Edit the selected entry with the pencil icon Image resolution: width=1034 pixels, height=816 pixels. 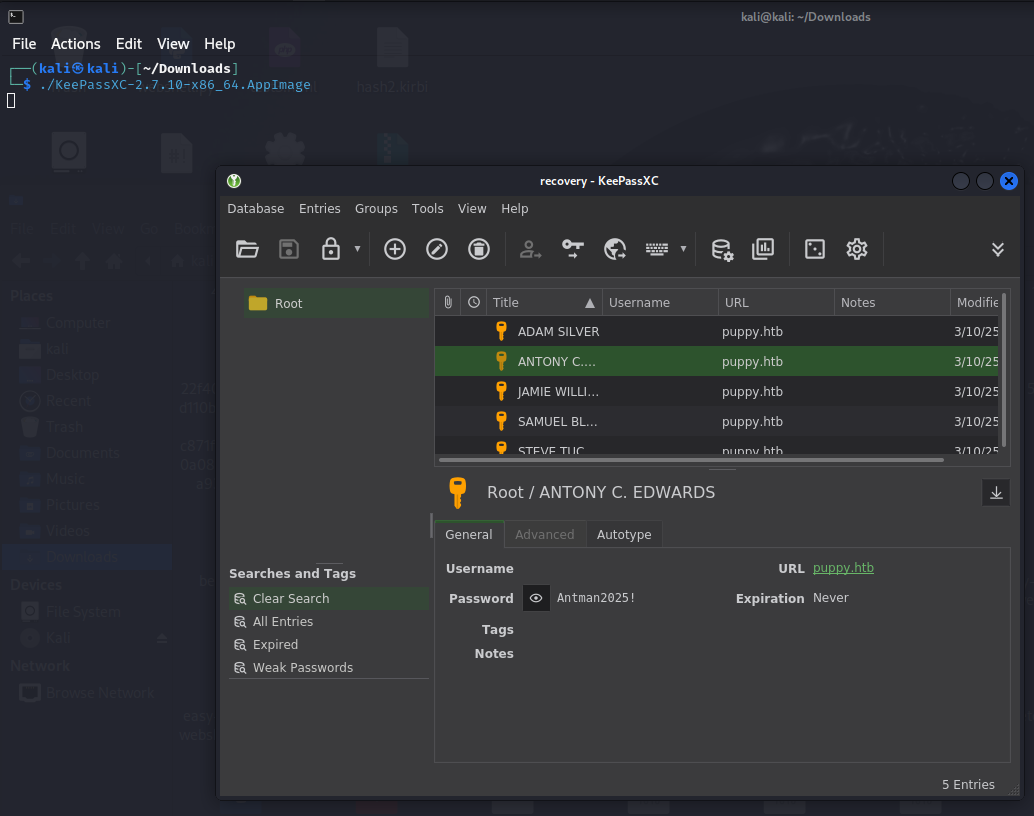pyautogui.click(x=437, y=249)
